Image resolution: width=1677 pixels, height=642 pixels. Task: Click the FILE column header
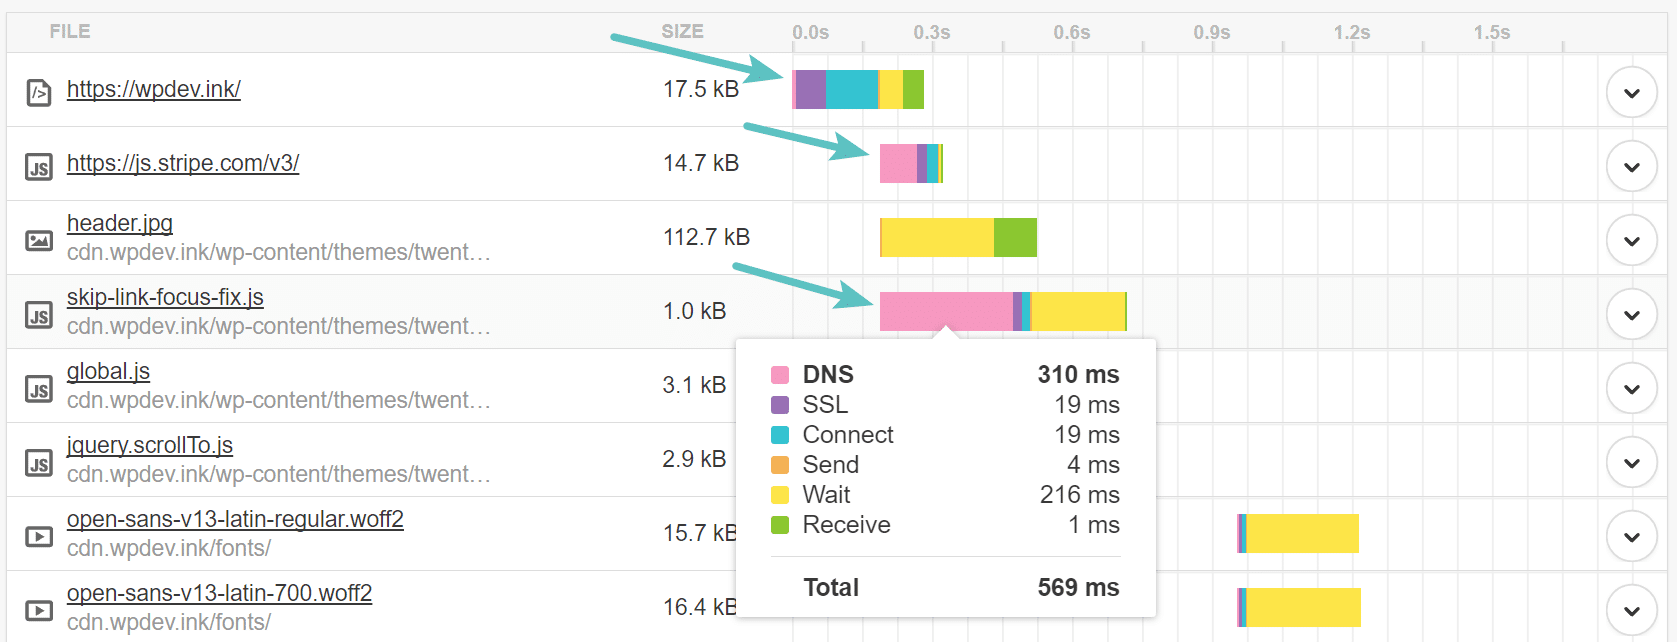pos(68,31)
